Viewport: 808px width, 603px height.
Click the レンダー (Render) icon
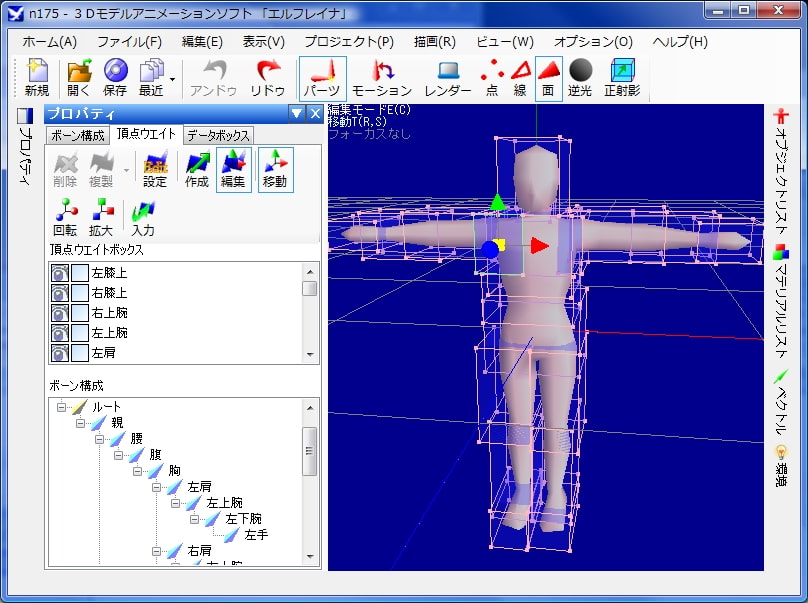pos(447,78)
